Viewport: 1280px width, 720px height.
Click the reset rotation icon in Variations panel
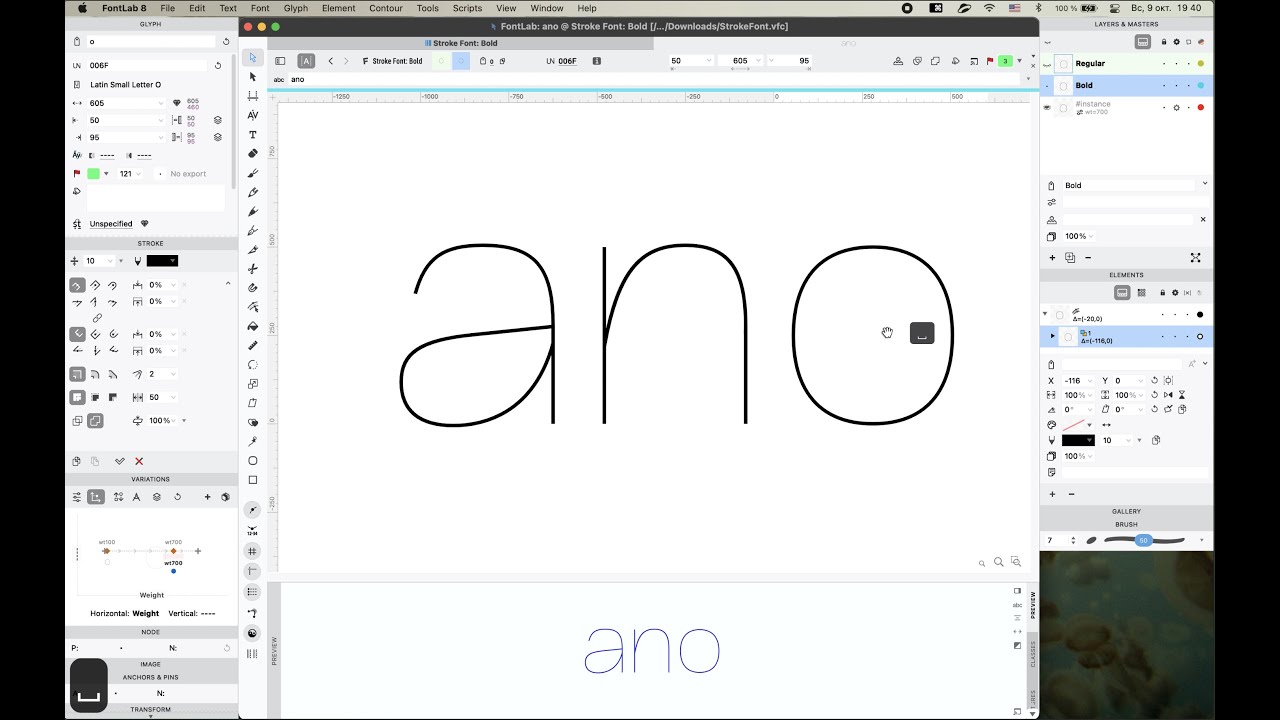(x=177, y=497)
